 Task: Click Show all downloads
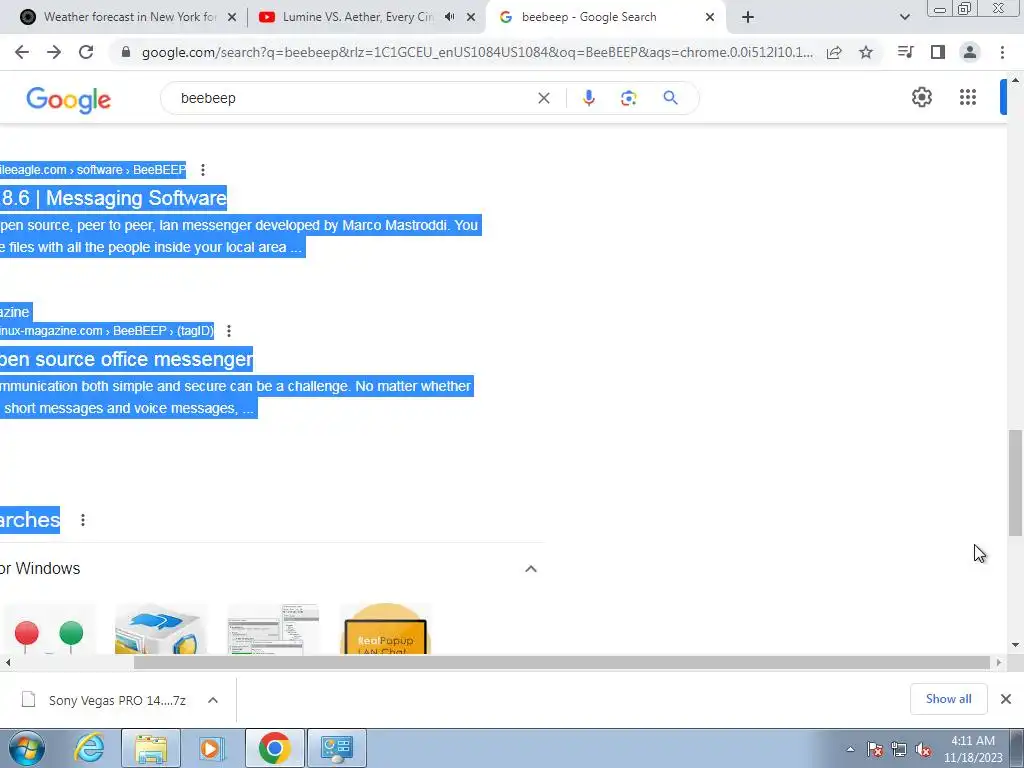[948, 699]
